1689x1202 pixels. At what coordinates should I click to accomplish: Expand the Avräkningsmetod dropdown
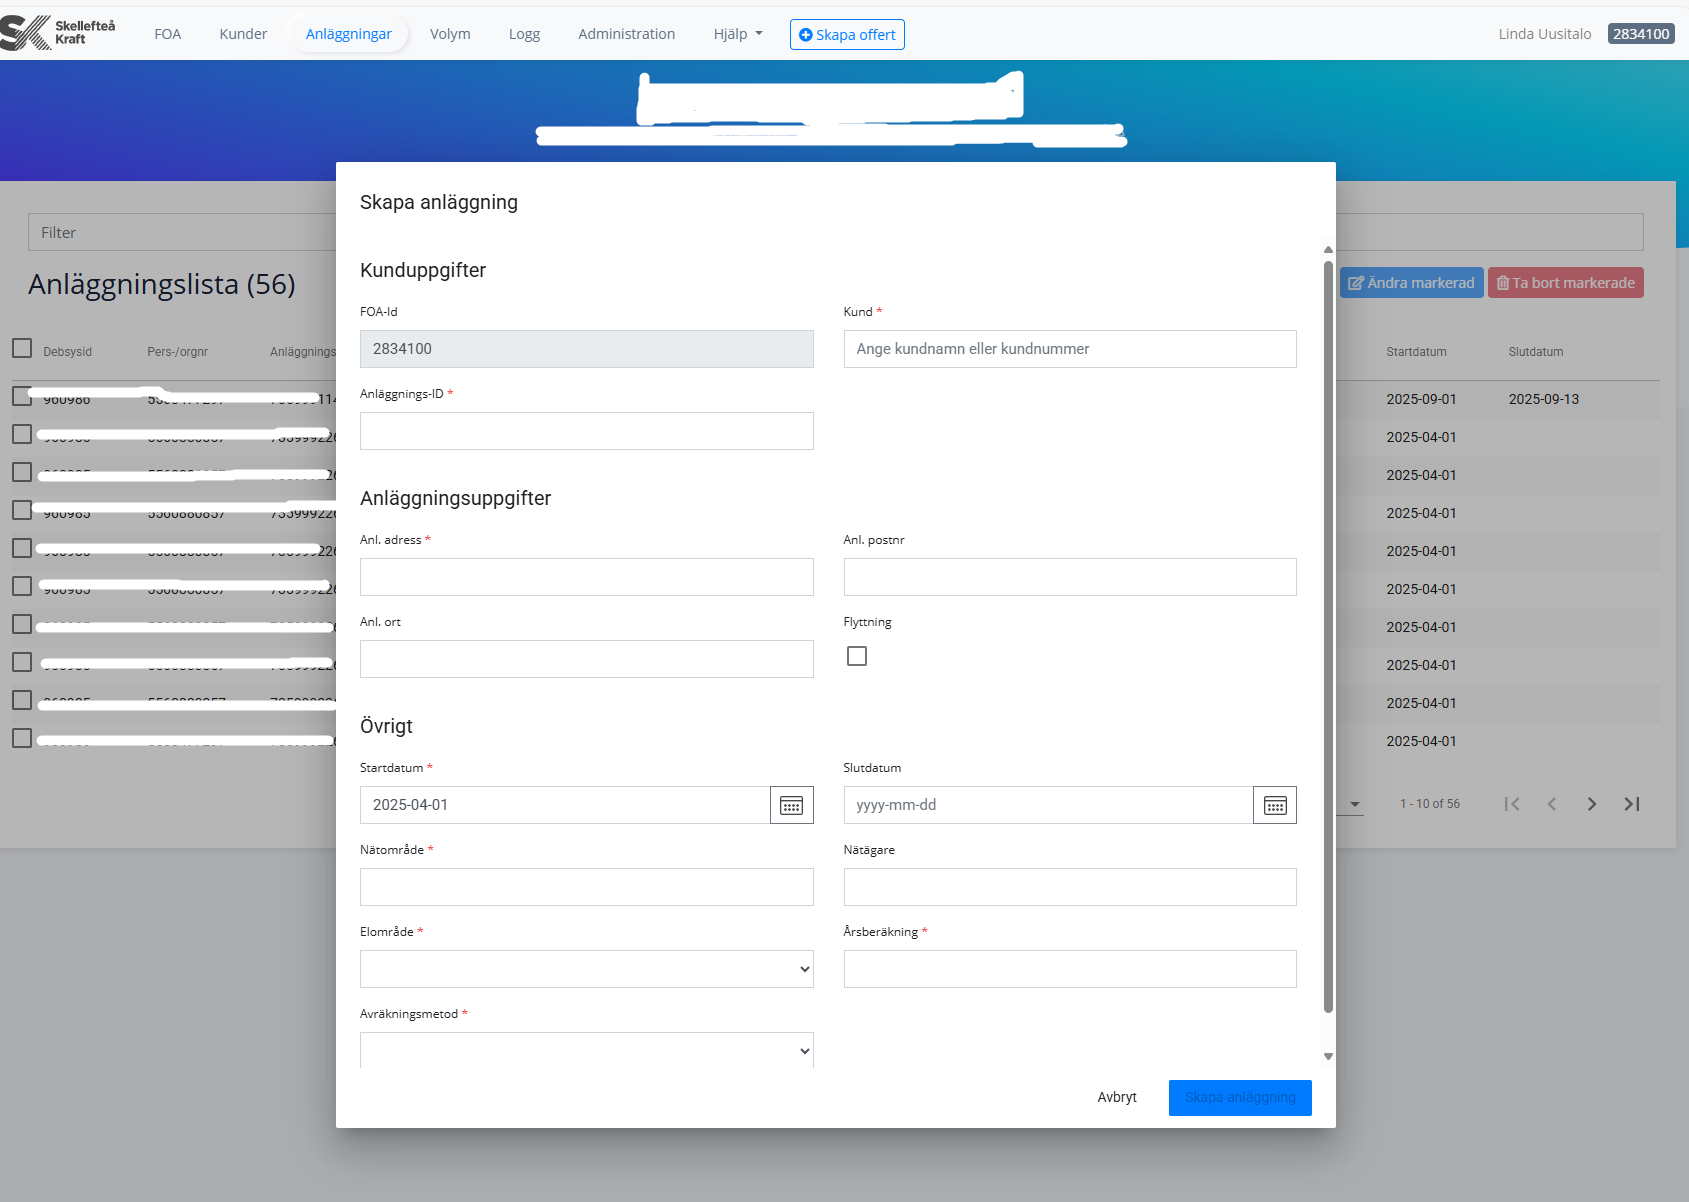click(x=586, y=1050)
